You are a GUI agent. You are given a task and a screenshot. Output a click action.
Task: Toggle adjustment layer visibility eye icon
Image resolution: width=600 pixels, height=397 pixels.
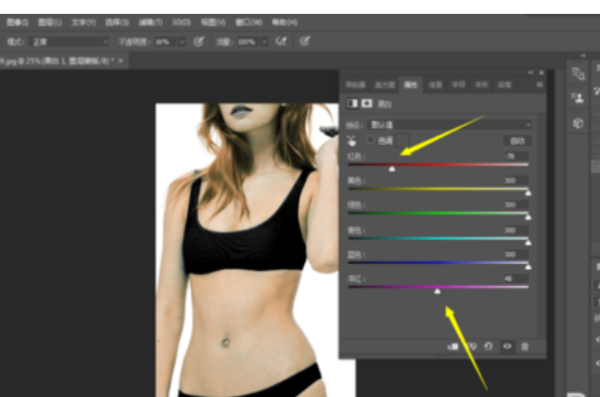507,346
